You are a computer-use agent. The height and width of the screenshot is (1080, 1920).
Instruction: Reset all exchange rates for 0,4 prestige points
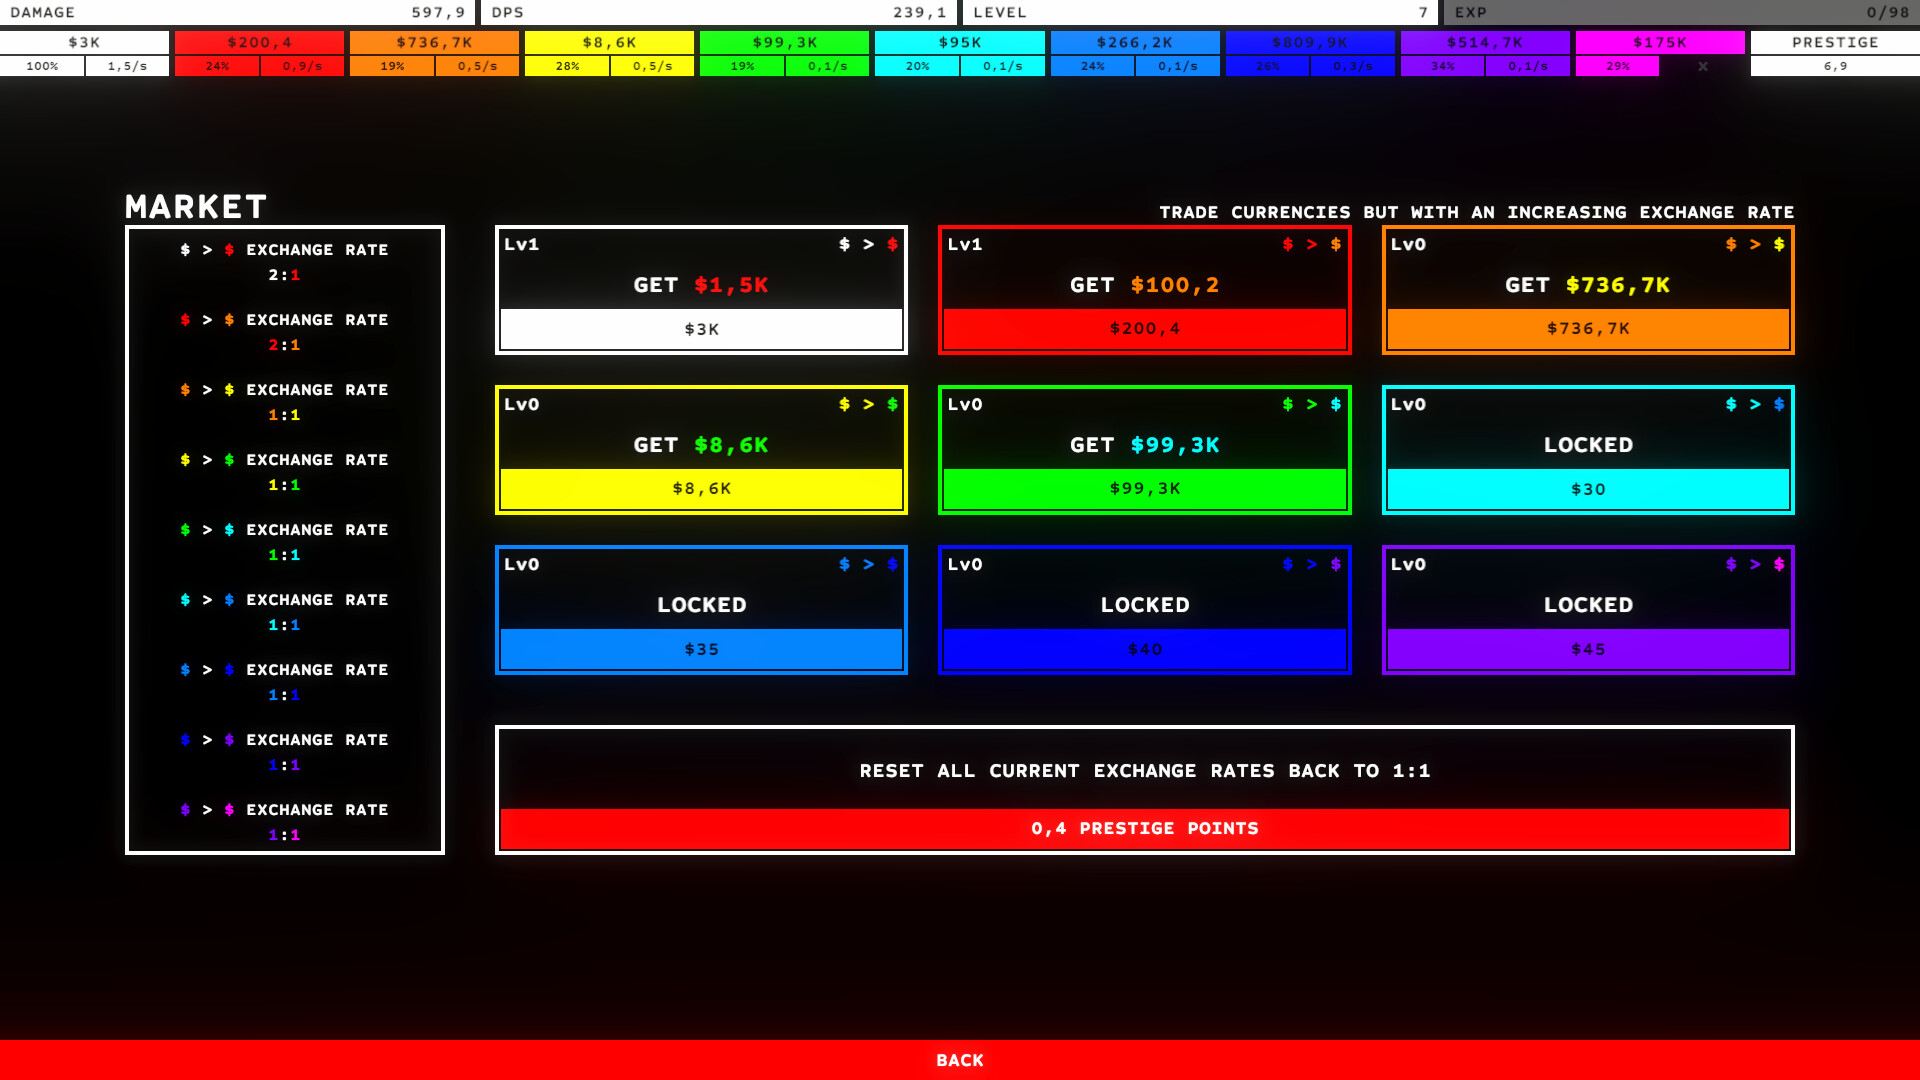pos(1145,828)
